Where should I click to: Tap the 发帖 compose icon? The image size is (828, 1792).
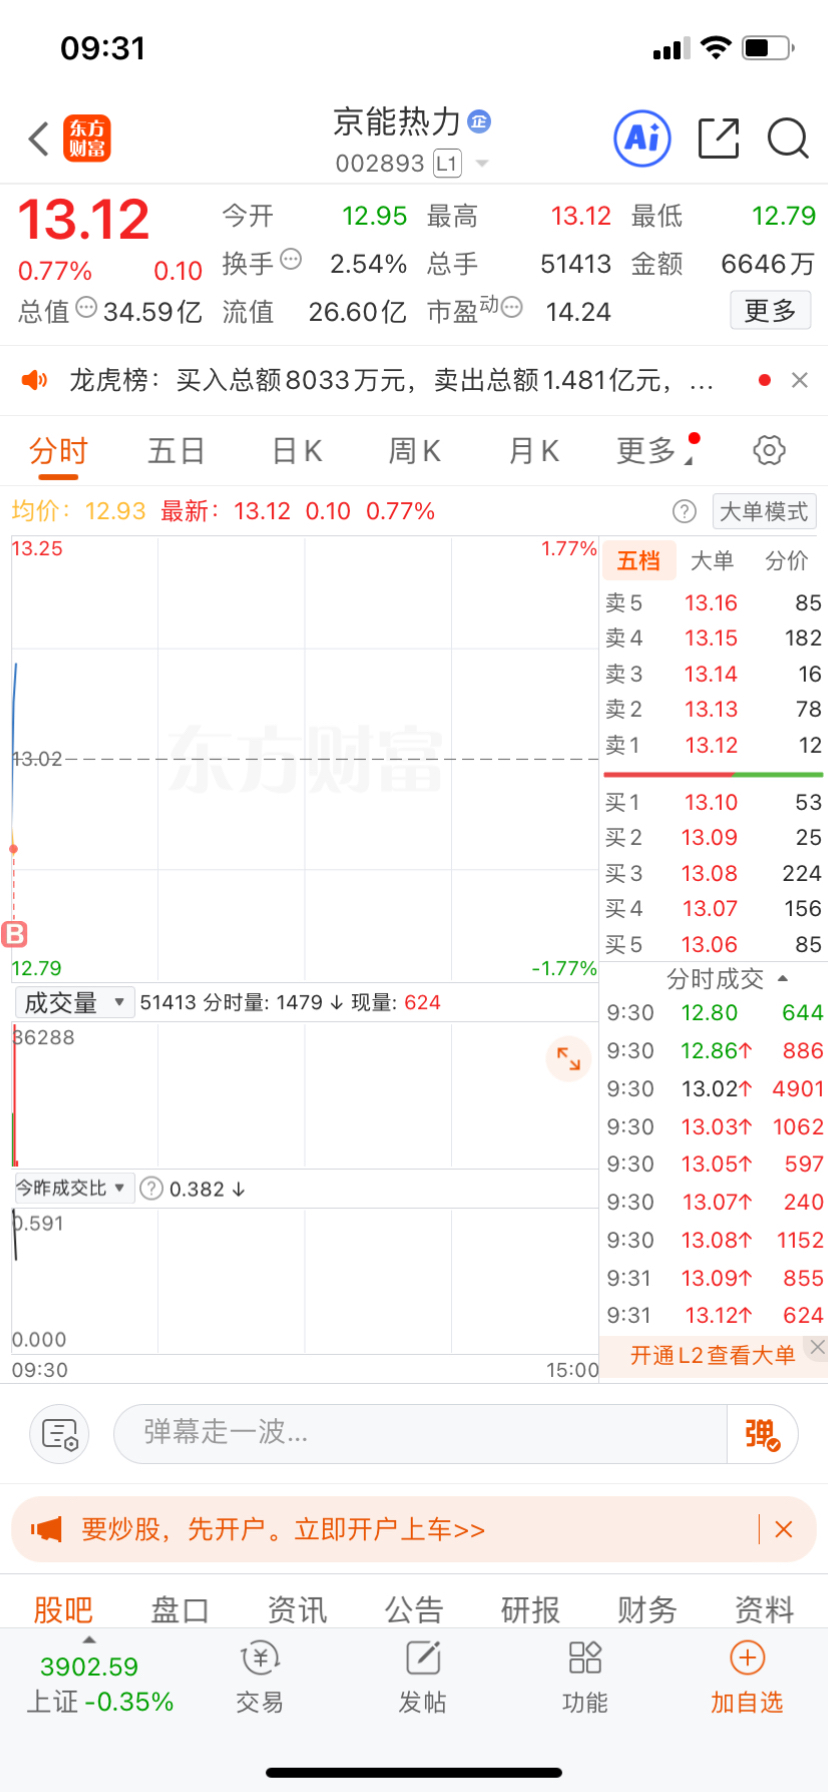(423, 1659)
